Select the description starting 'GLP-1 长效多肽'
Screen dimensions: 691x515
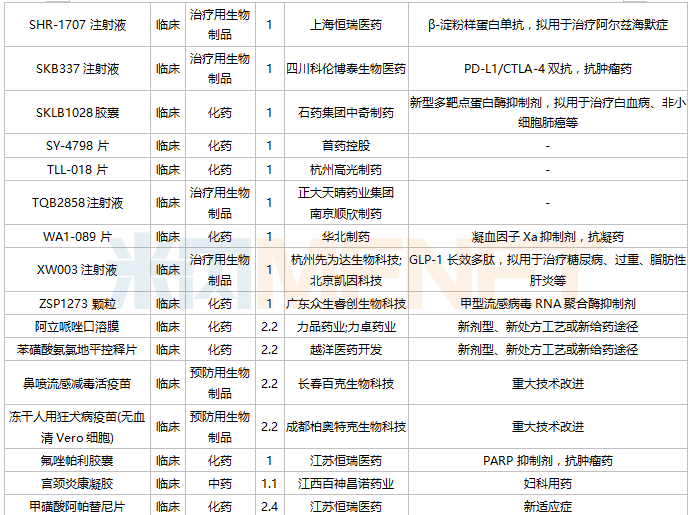(548, 270)
